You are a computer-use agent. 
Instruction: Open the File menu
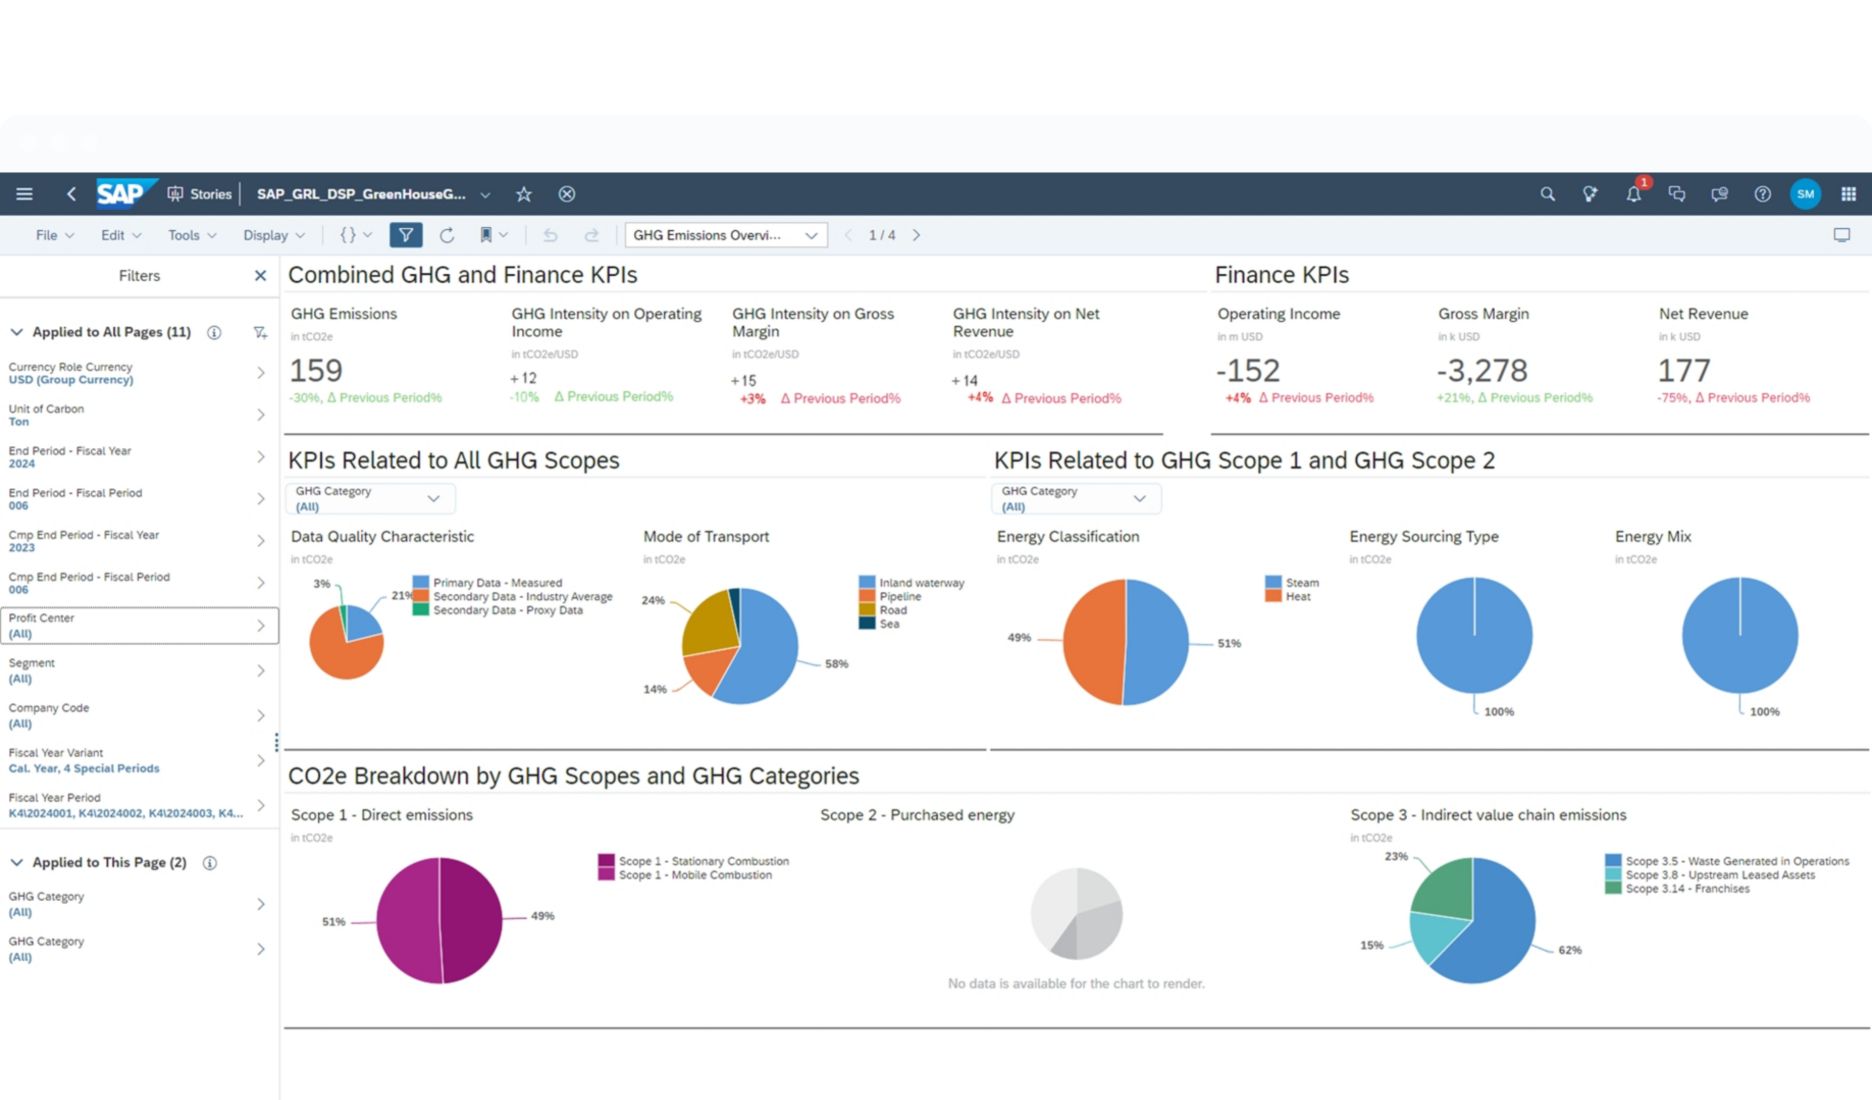54,235
